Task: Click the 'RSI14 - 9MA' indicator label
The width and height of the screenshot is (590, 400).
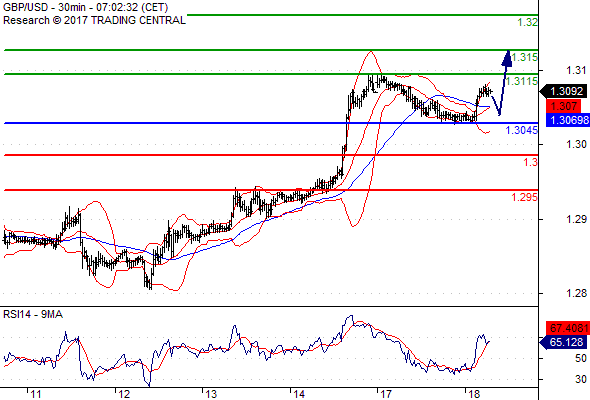Action: [x=33, y=314]
